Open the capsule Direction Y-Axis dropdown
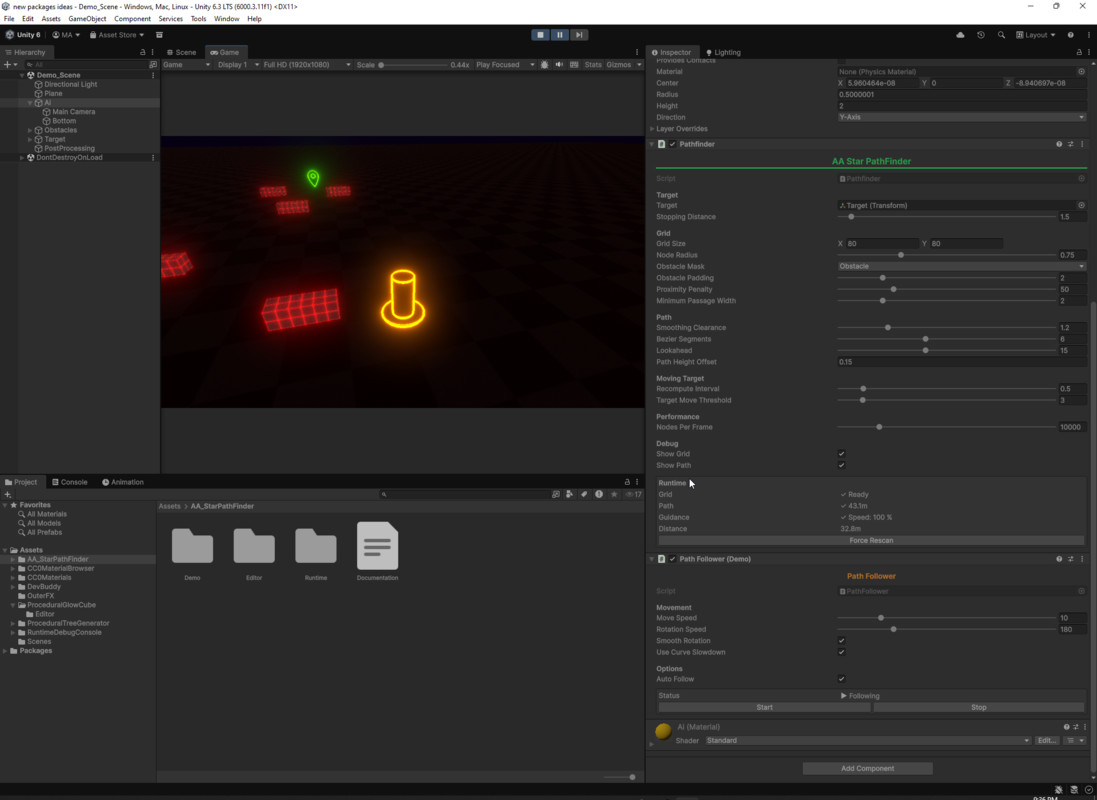This screenshot has width=1097, height=800. 961,118
